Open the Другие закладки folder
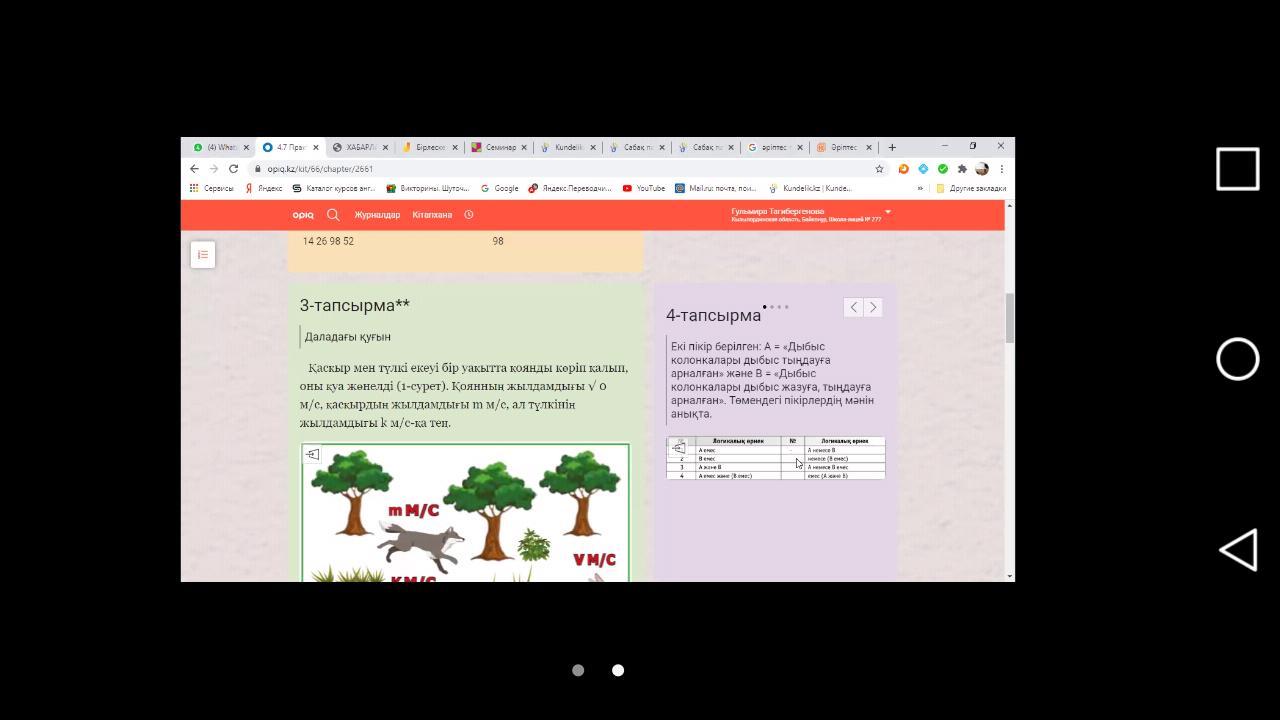Viewport: 1280px width, 720px height. point(971,188)
